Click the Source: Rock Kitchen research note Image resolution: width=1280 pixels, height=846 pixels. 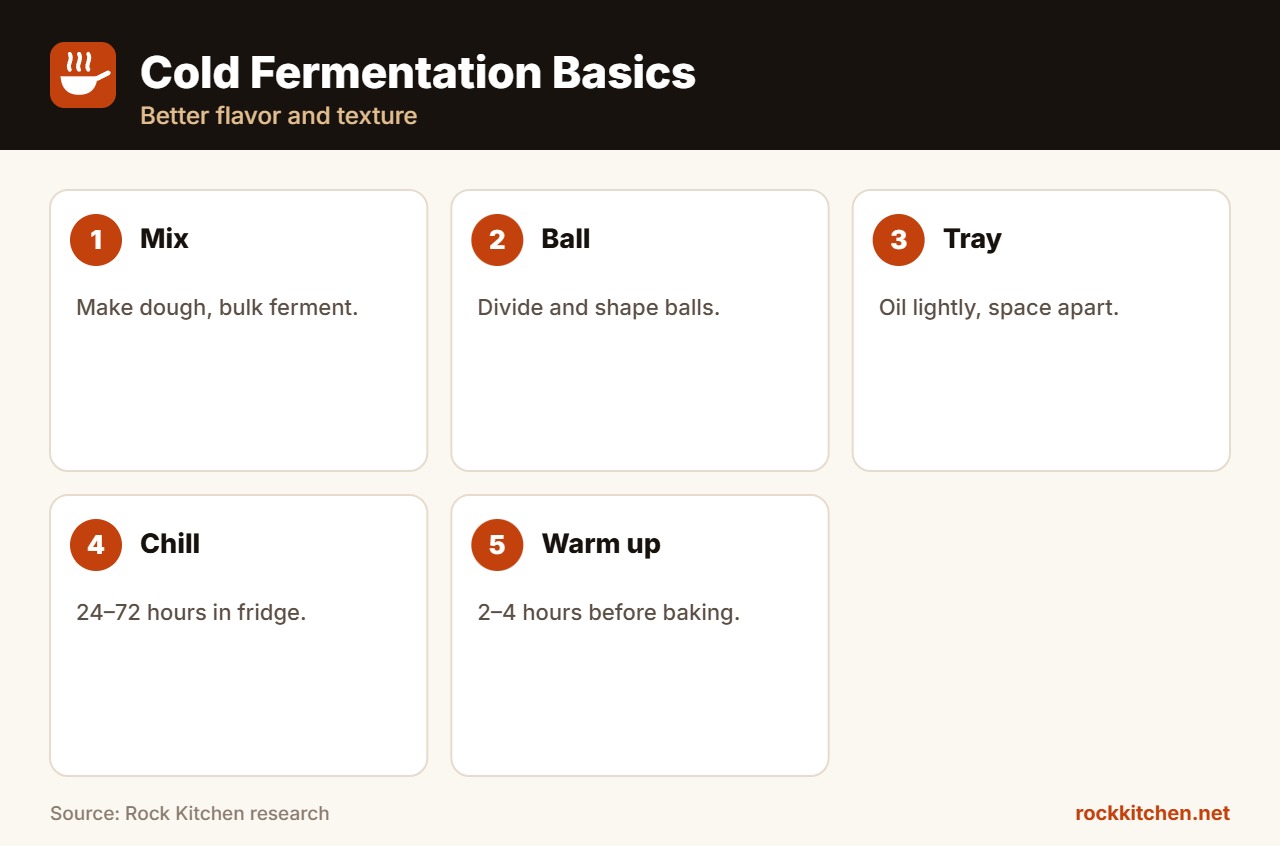pos(190,813)
